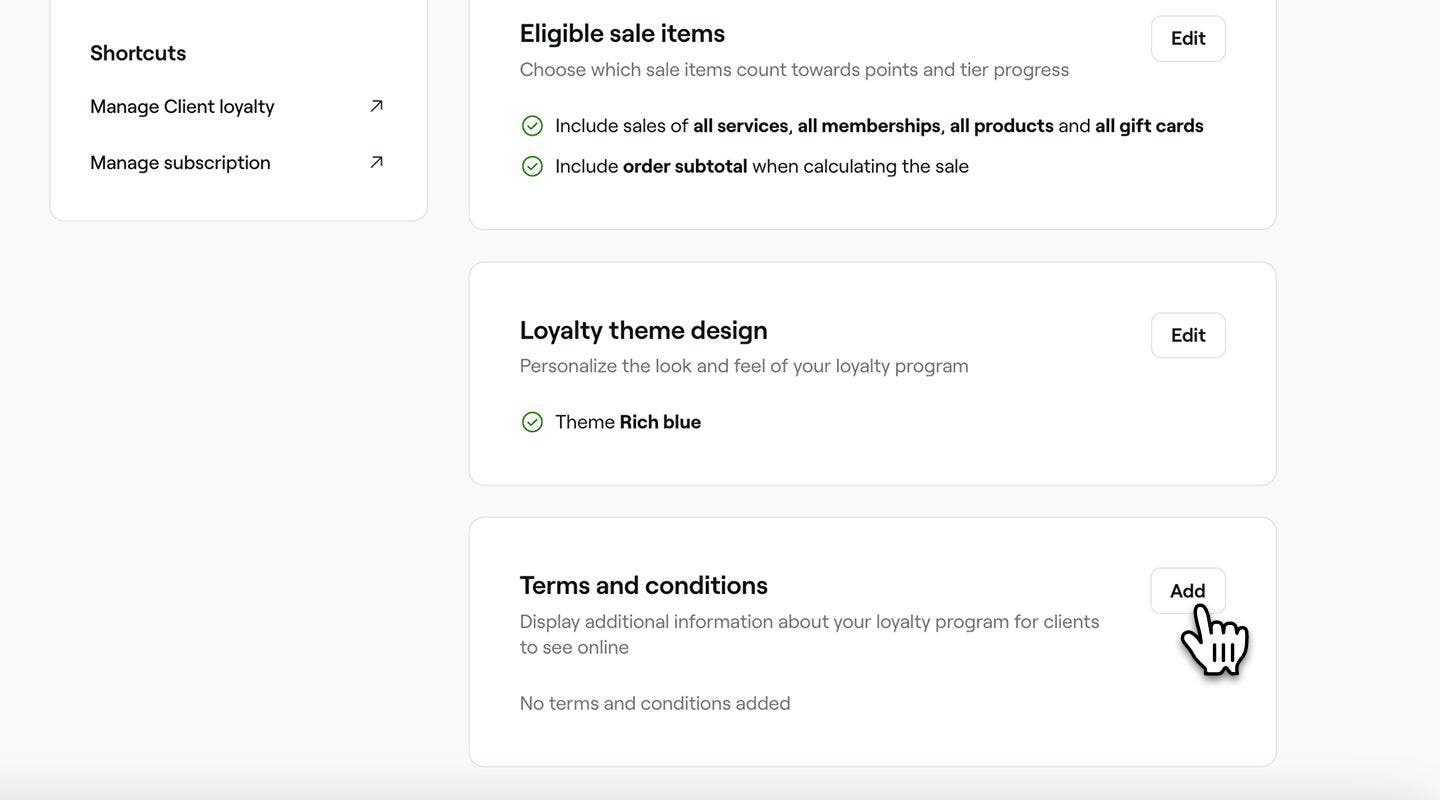The width and height of the screenshot is (1440, 800).
Task: Add terms and conditions
Action: coord(1188,591)
